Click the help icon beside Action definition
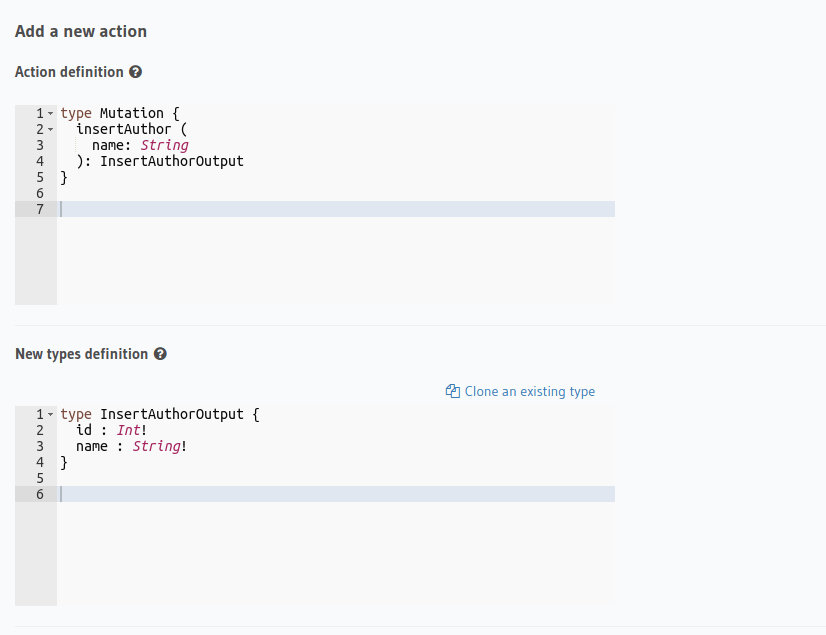 136,72
